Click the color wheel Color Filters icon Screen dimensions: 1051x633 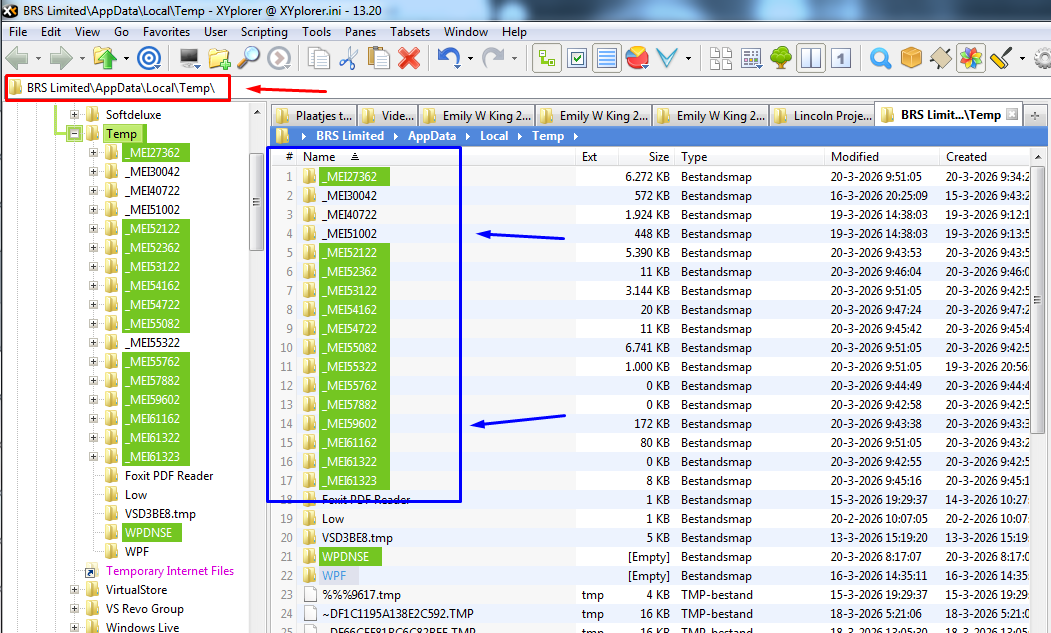point(969,59)
